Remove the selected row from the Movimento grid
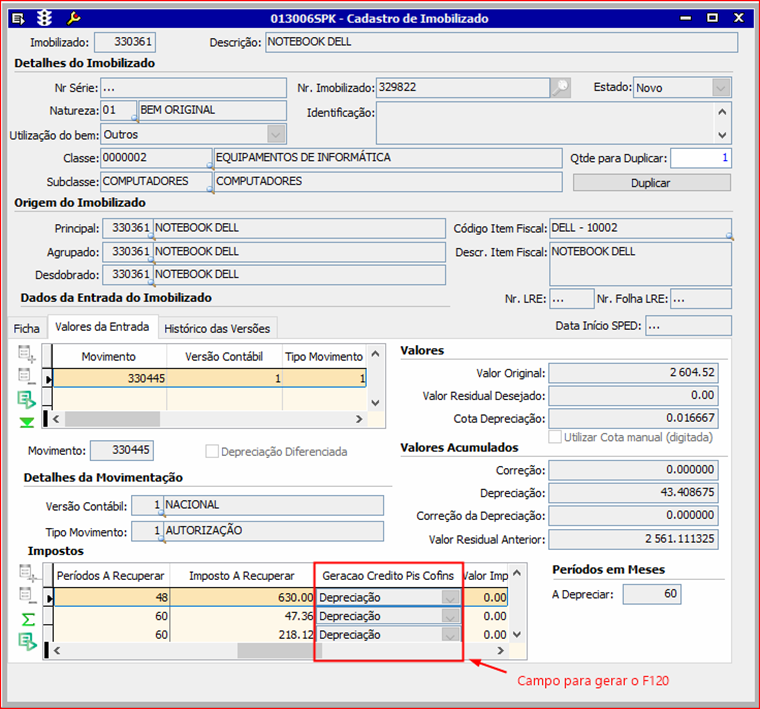760x709 pixels. coord(27,377)
